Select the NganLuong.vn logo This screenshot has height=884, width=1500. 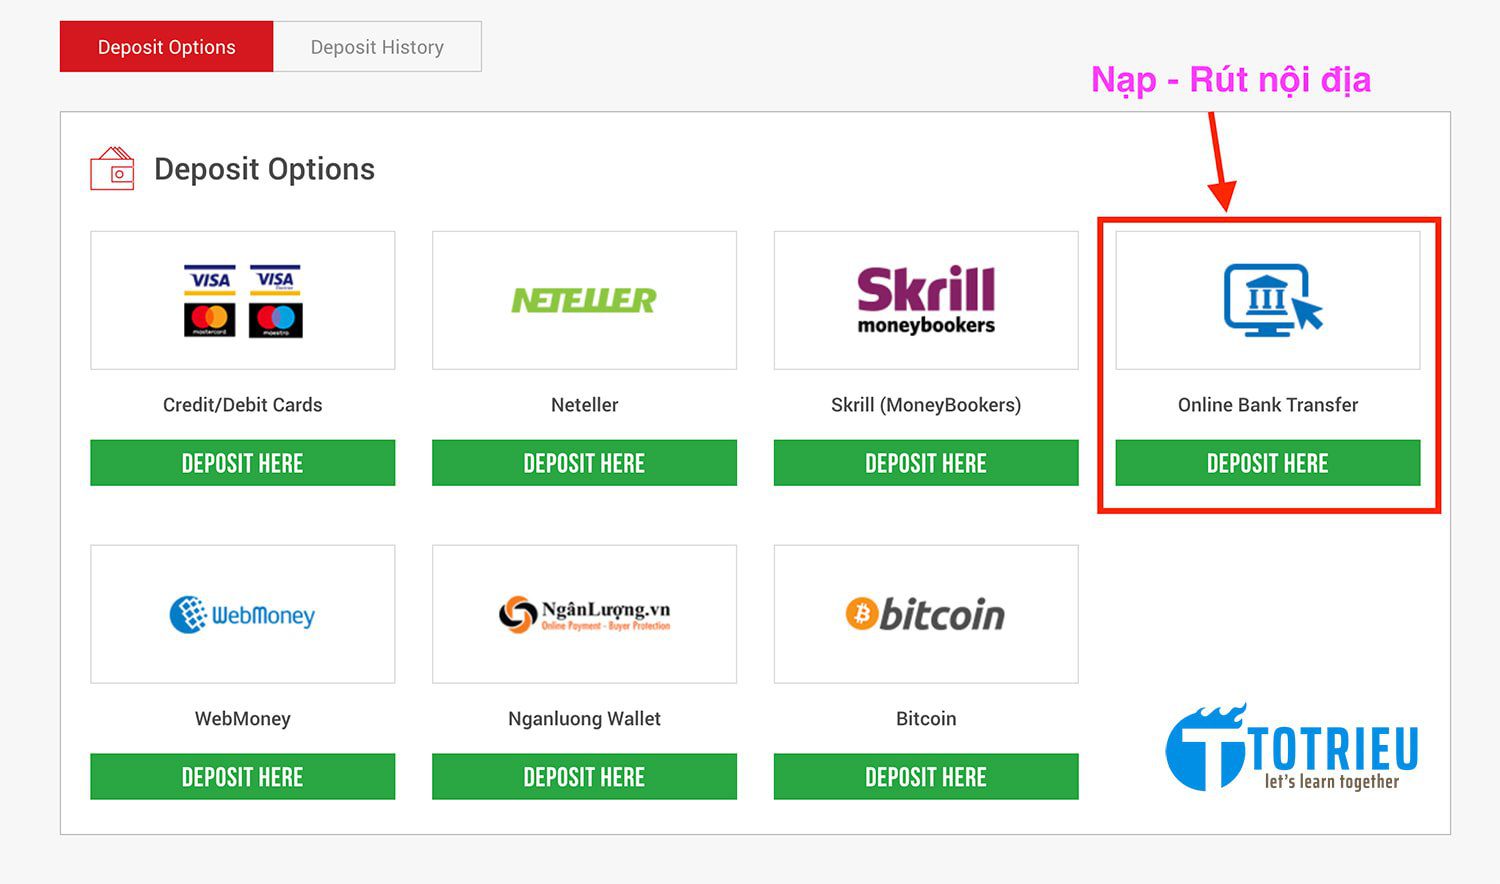coord(584,614)
